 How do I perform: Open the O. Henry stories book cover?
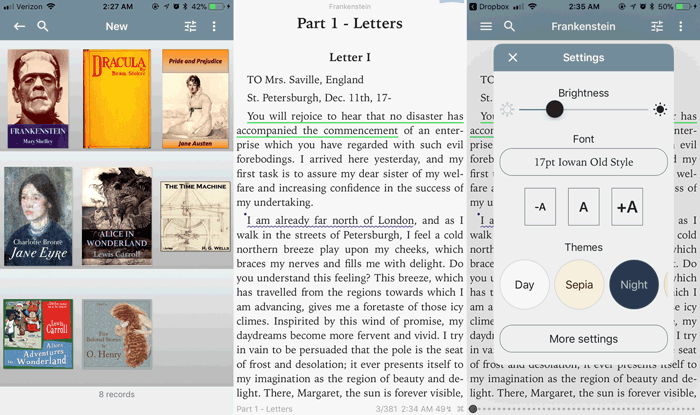pyautogui.click(x=117, y=334)
